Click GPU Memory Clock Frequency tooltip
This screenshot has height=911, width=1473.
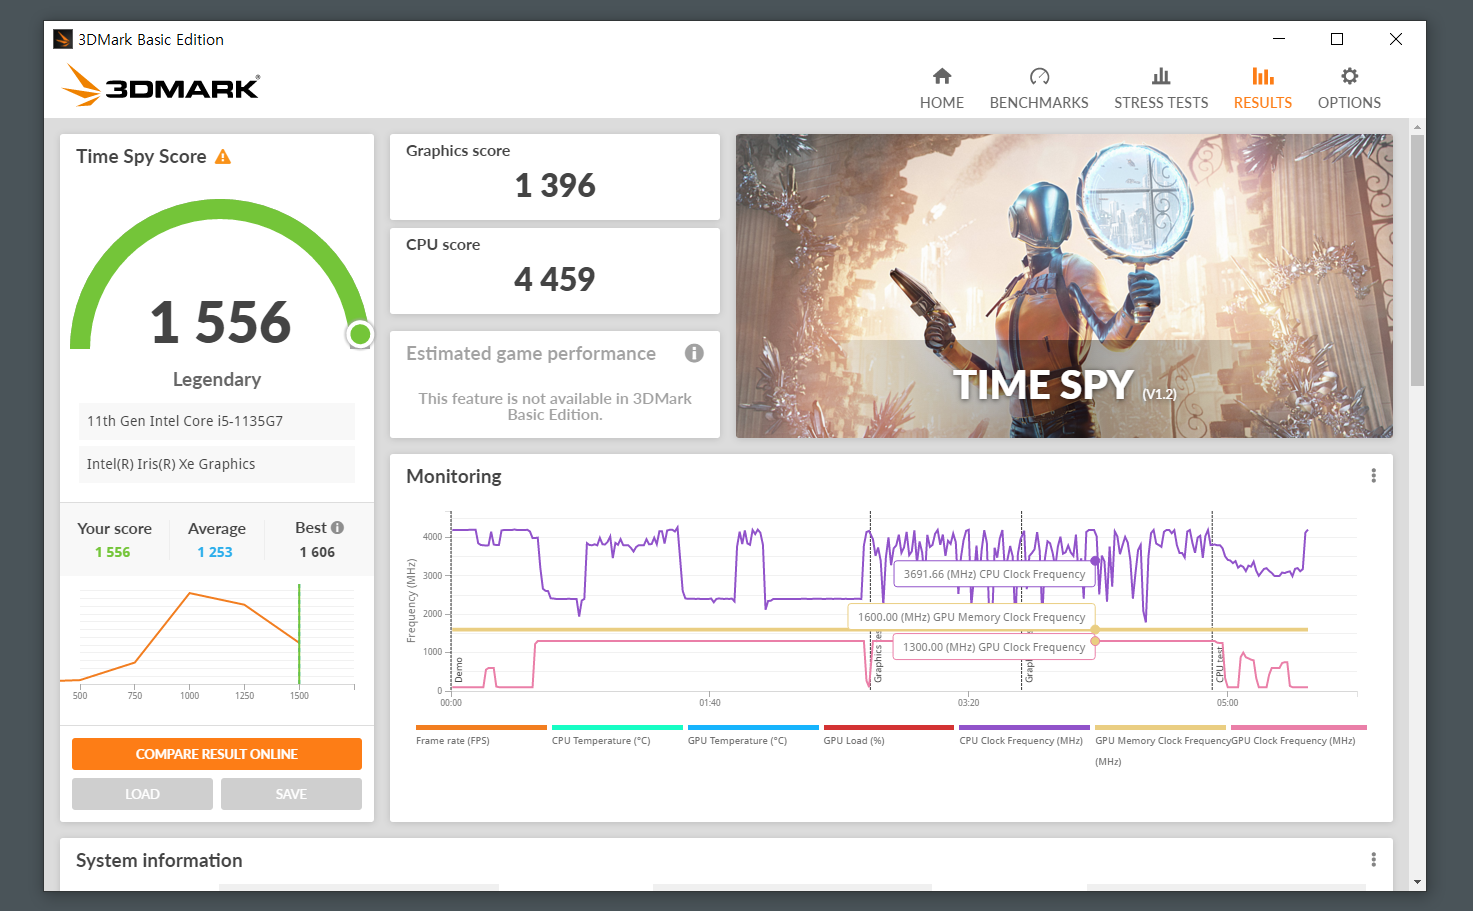pyautogui.click(x=972, y=617)
